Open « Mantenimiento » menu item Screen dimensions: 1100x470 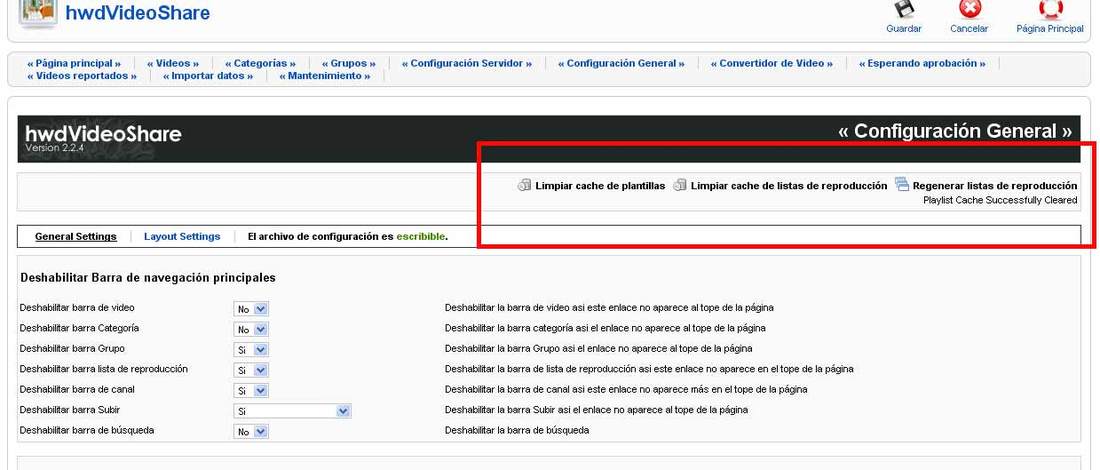click(325, 76)
